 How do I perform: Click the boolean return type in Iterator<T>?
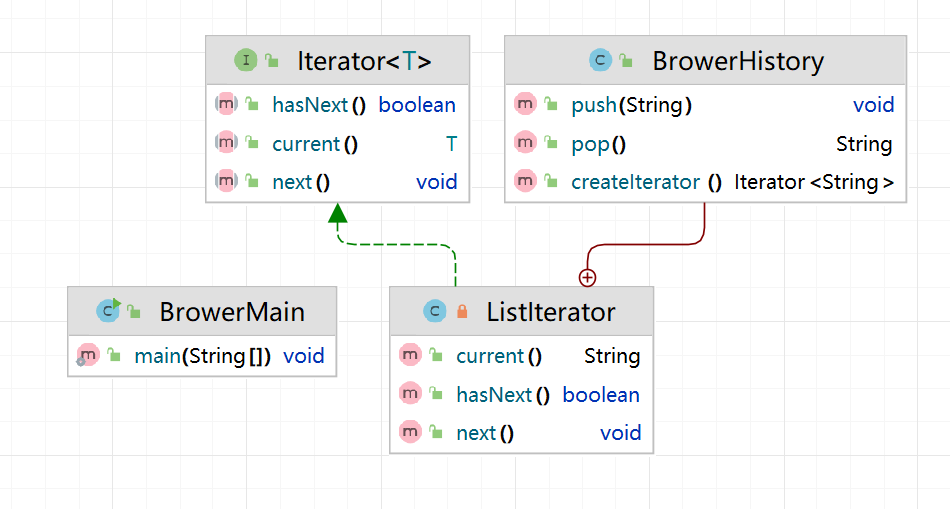point(417,105)
